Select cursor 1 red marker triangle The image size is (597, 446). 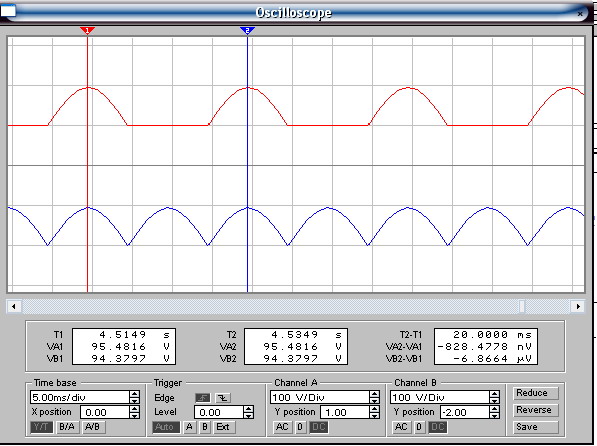[88, 30]
